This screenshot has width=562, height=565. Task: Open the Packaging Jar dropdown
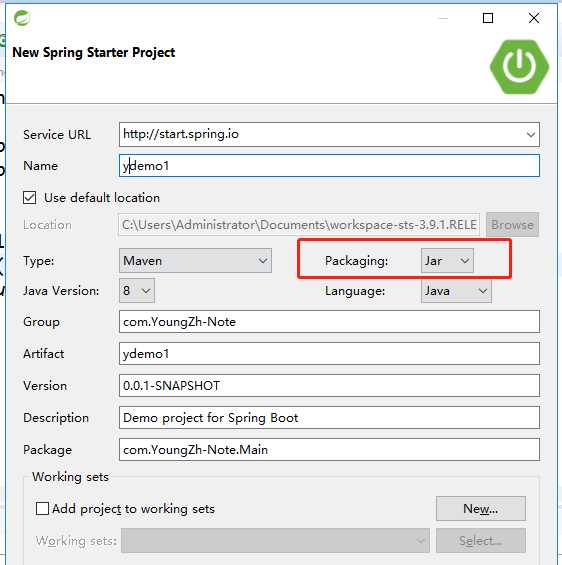pos(447,261)
